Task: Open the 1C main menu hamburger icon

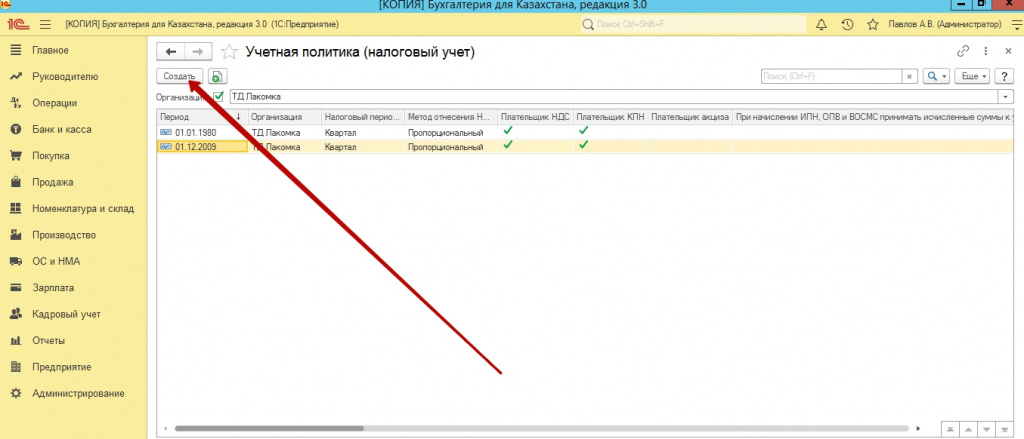Action: [x=45, y=25]
